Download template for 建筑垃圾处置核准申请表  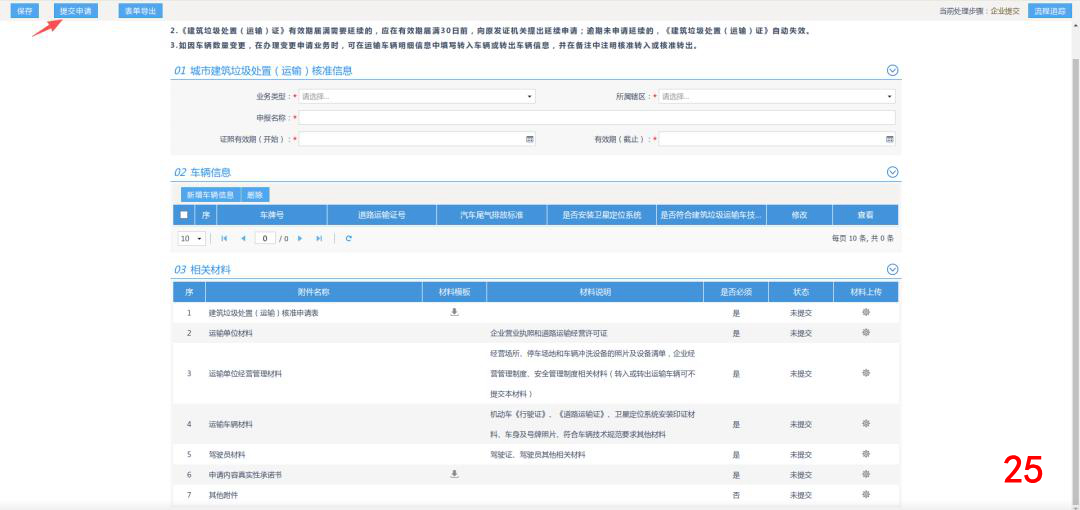point(454,312)
